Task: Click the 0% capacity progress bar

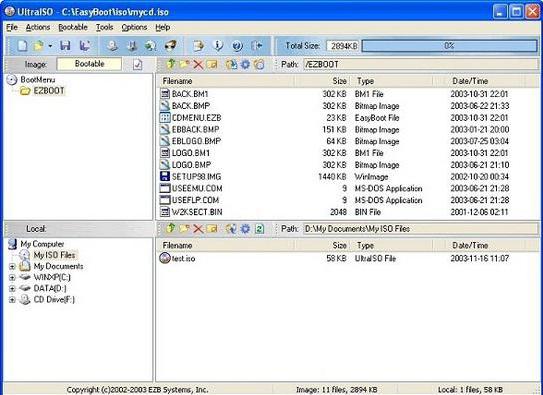Action: pos(449,46)
